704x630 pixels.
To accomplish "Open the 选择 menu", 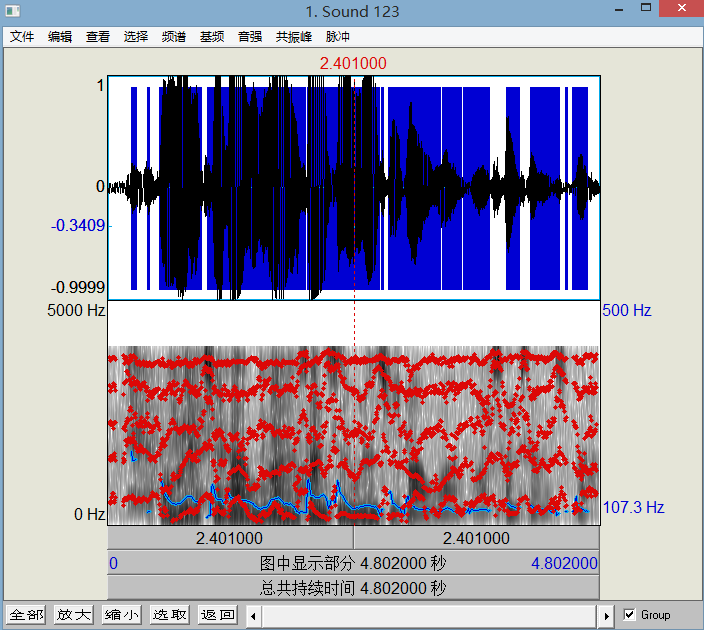I will click(x=136, y=36).
